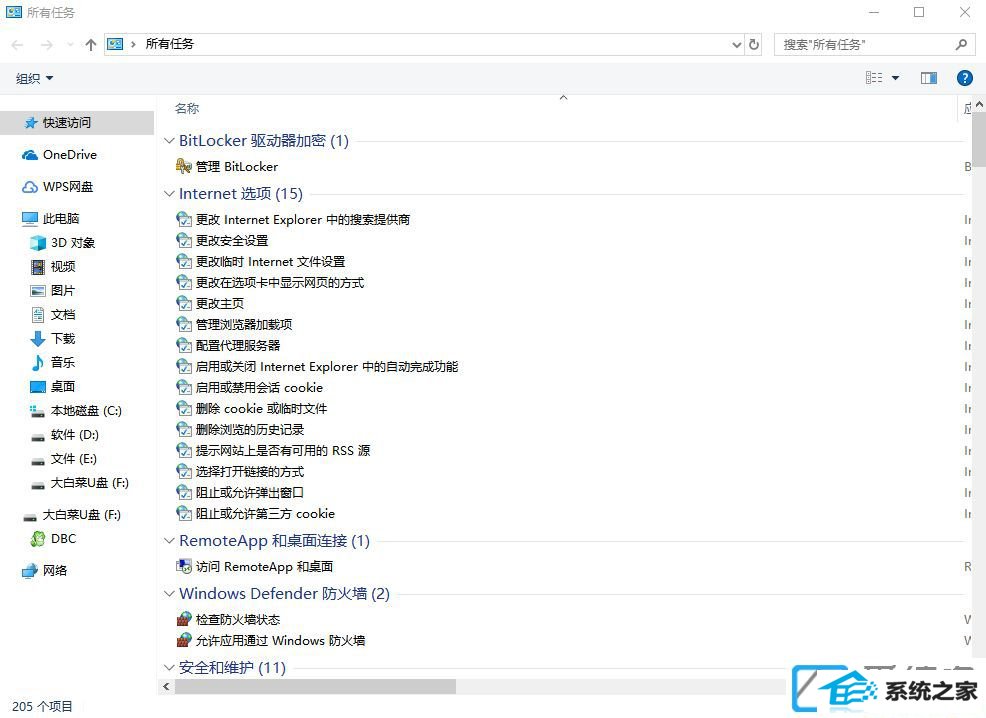The height and width of the screenshot is (718, 986).
Task: Expand the address bar history dropdown
Action: tap(737, 45)
